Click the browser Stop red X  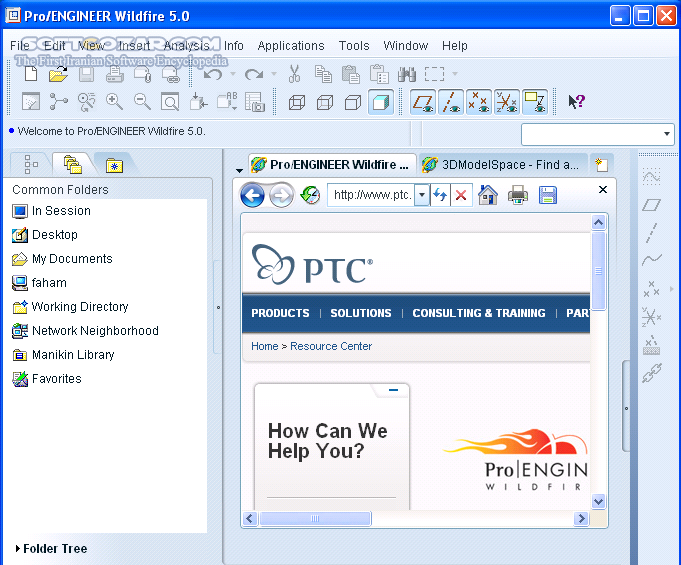[x=461, y=195]
